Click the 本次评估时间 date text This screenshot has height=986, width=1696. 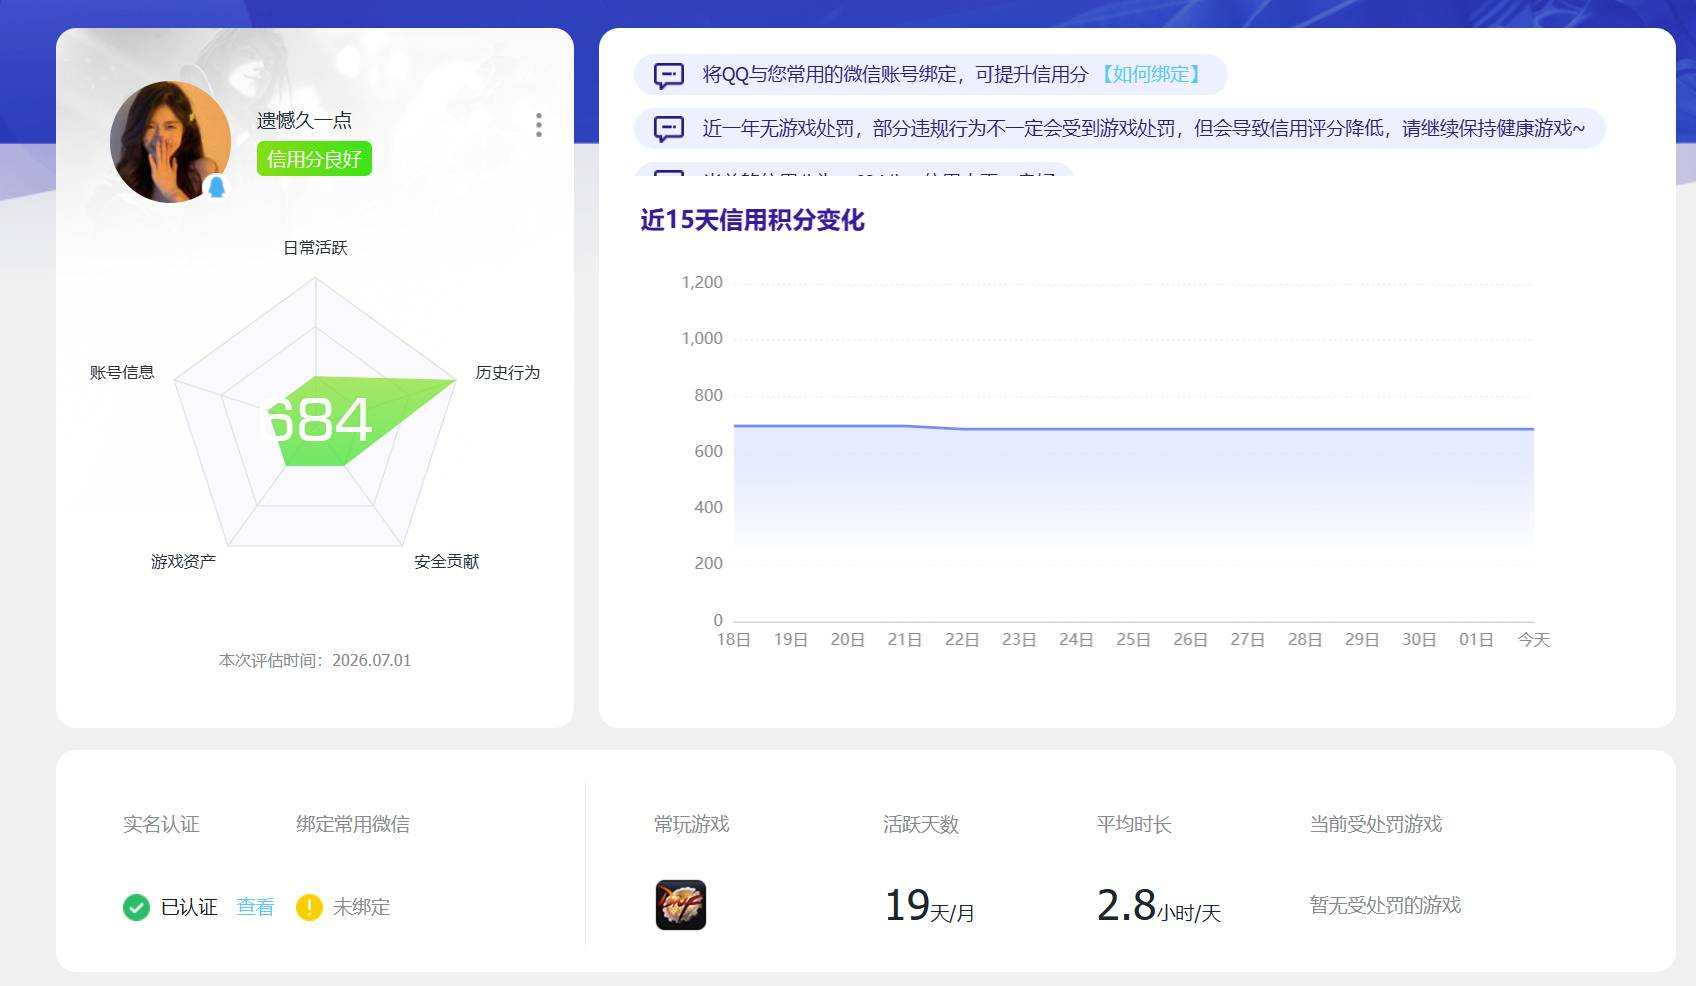pos(315,660)
